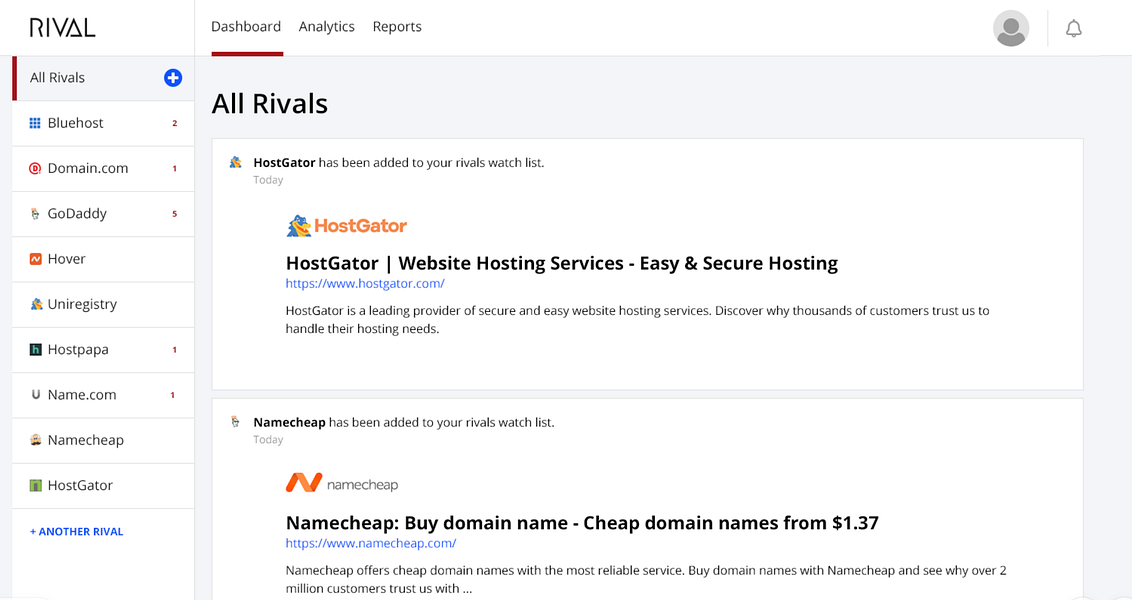Image resolution: width=1132 pixels, height=600 pixels.
Task: Click the Domain.com badge showing 1
Action: 175,169
